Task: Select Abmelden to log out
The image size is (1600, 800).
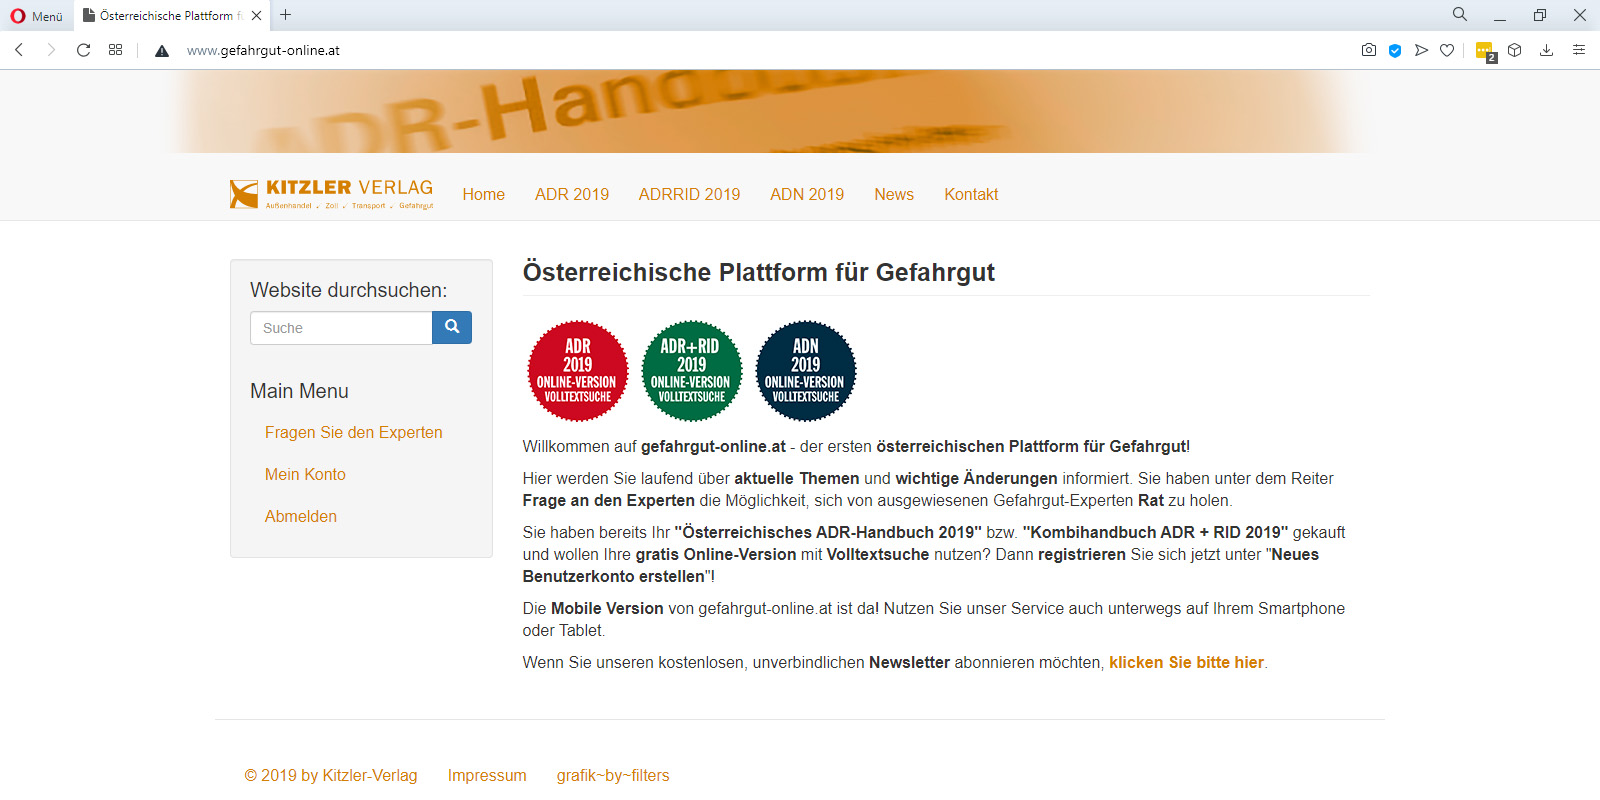Action: click(301, 516)
